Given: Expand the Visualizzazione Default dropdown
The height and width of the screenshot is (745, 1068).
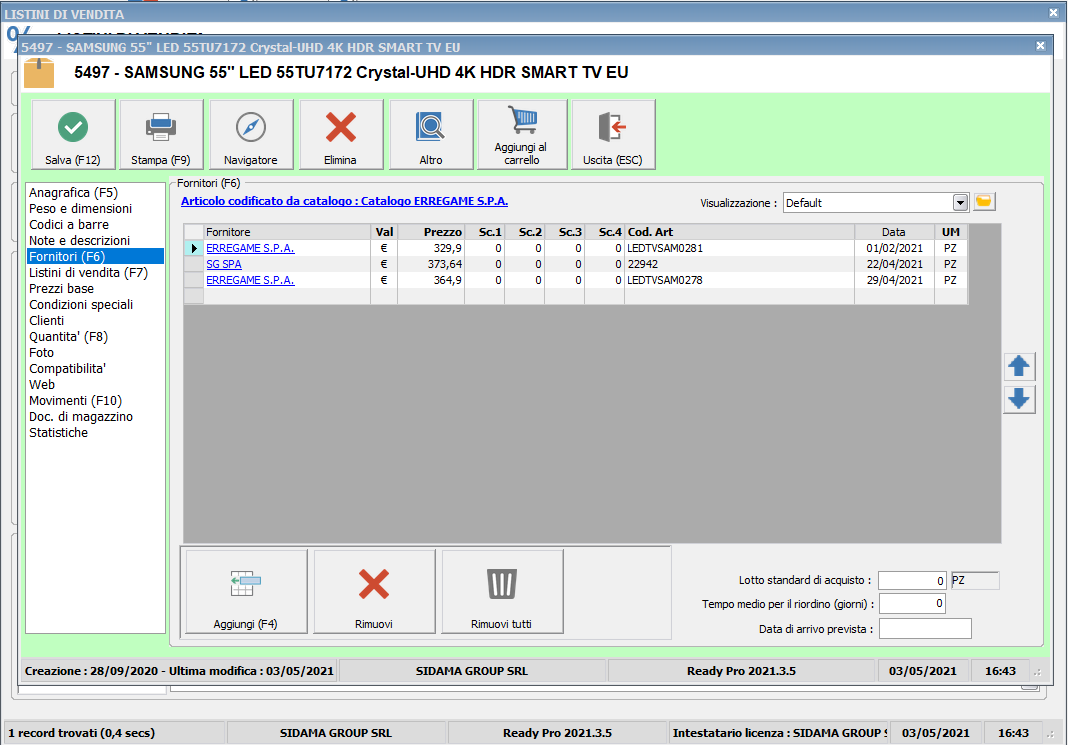Looking at the screenshot, I should (x=960, y=203).
